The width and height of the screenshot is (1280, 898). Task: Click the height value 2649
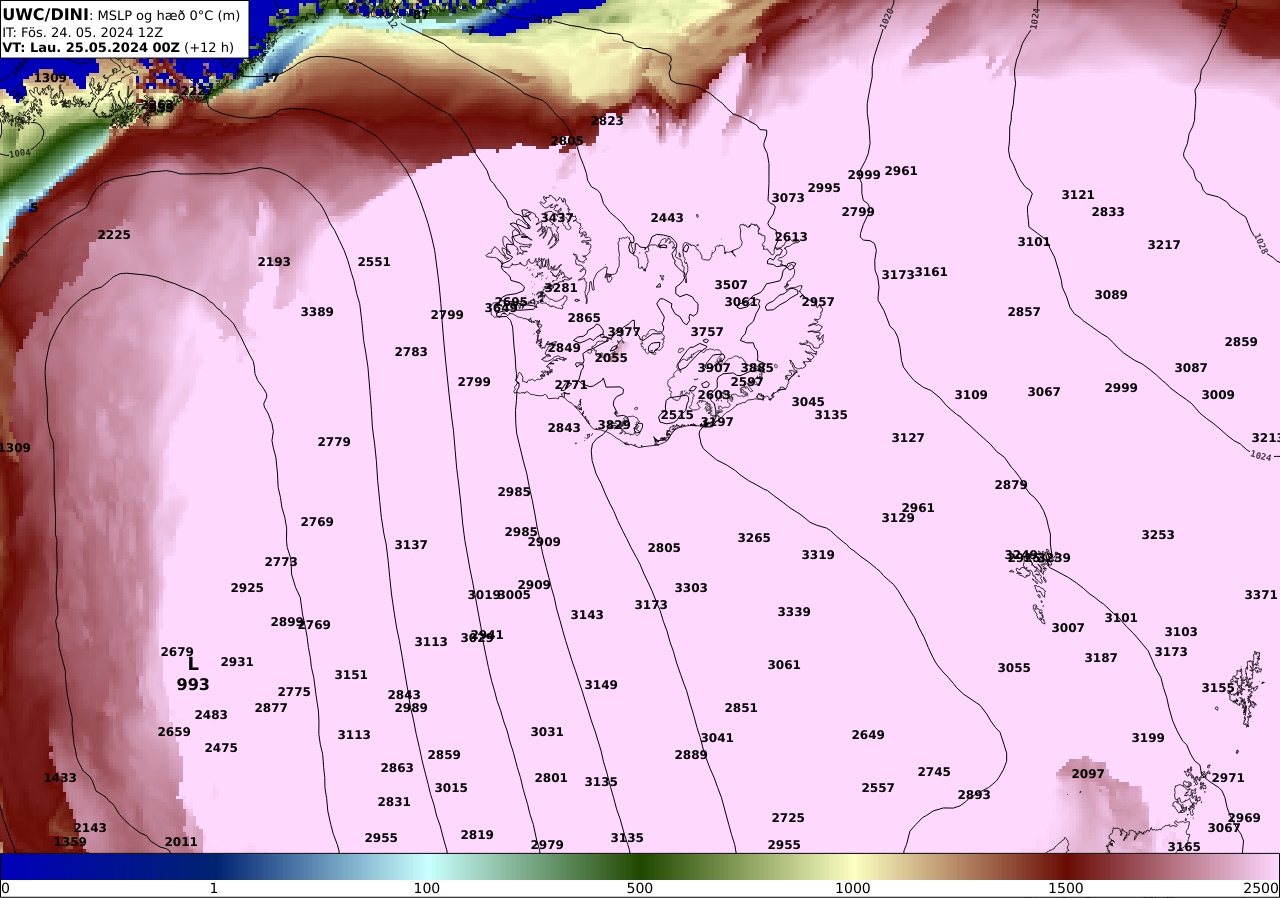point(868,735)
